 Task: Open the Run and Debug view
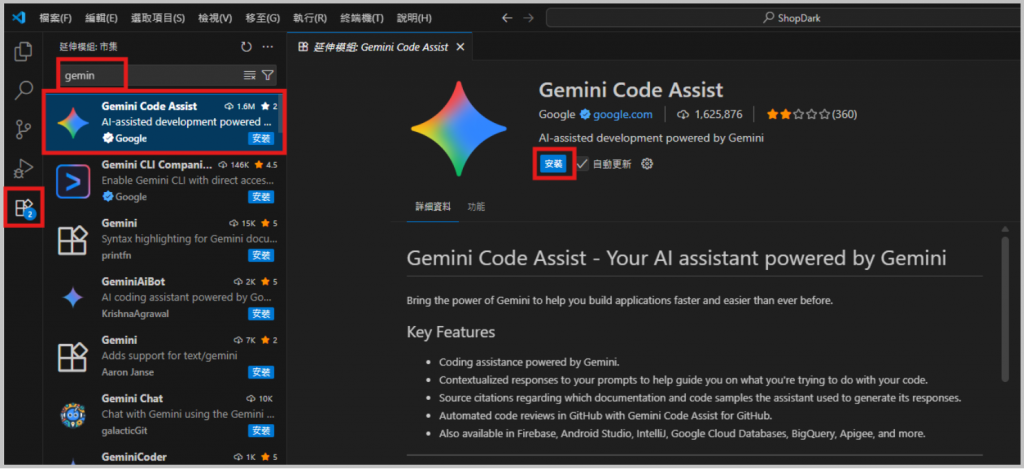point(24,169)
